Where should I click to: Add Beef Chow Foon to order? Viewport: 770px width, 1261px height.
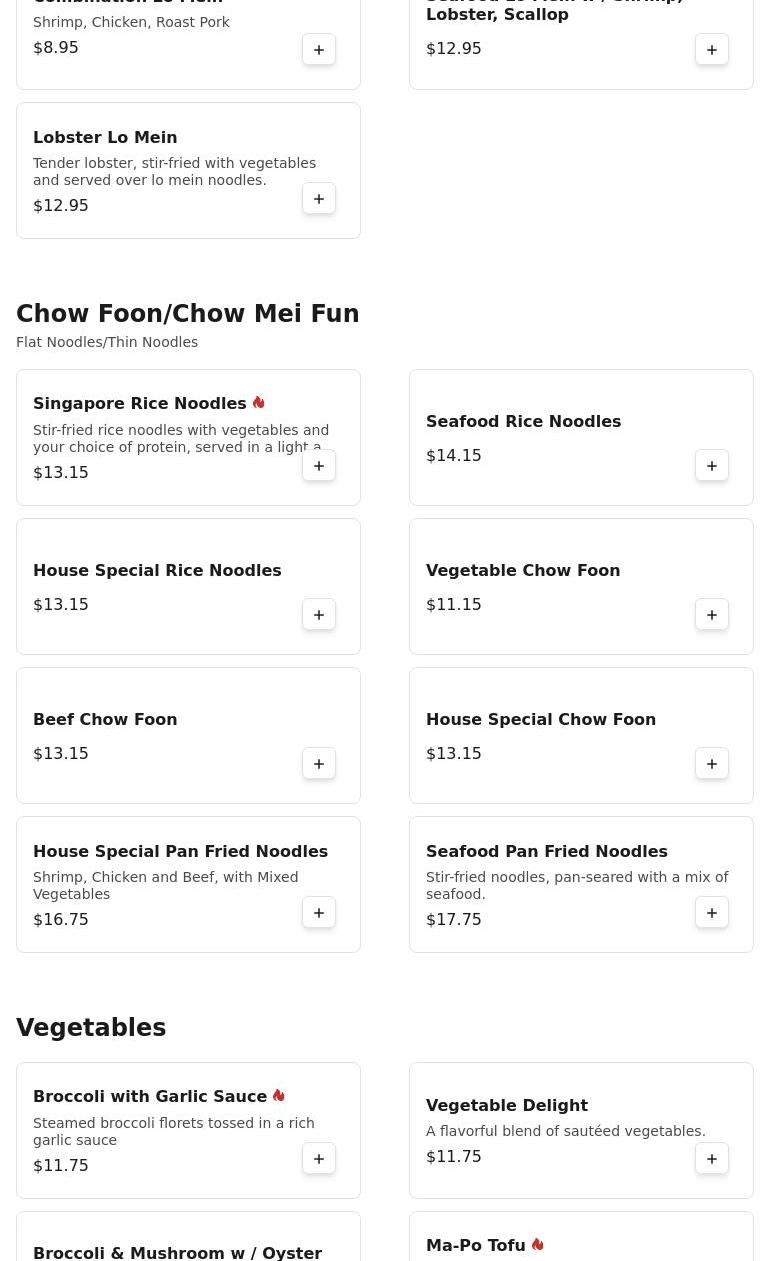[319, 764]
